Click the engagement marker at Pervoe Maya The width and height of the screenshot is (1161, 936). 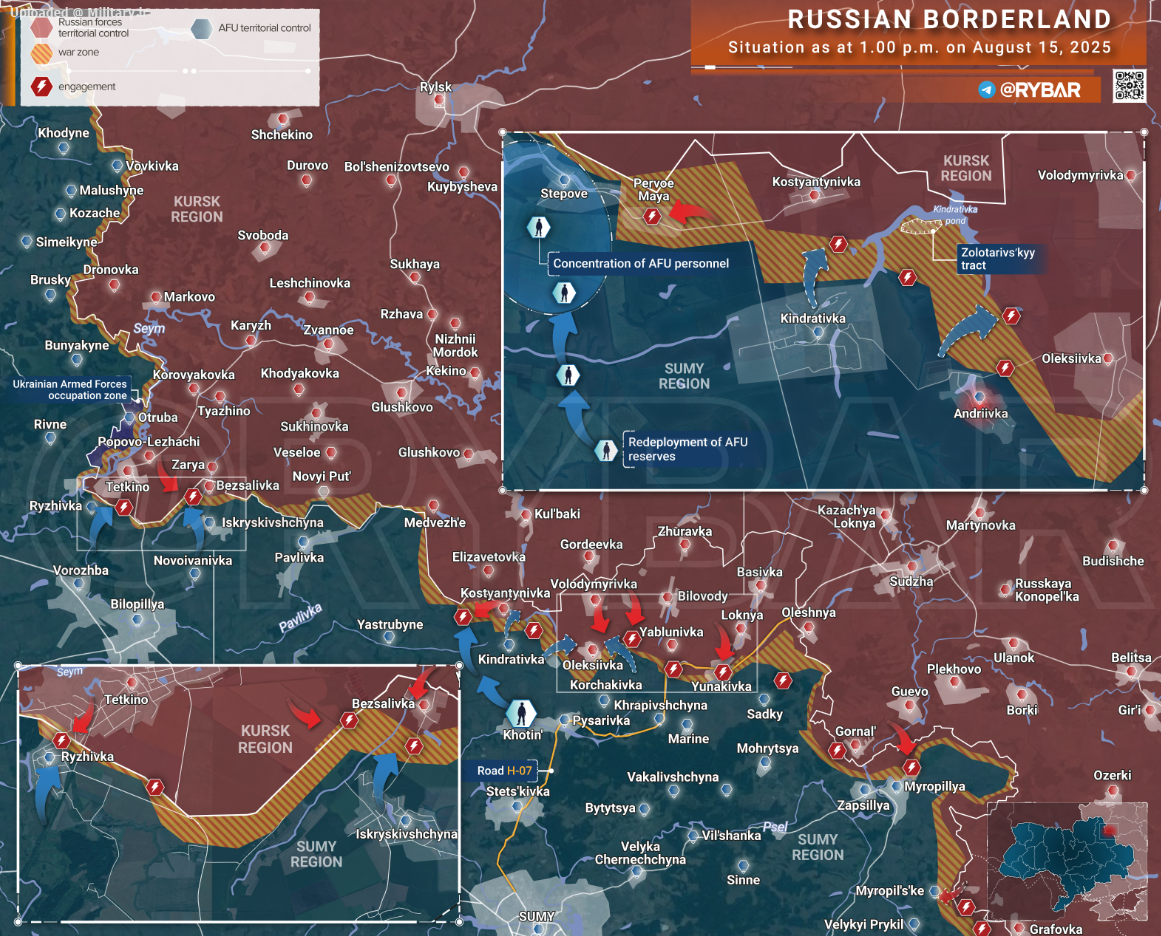pos(652,216)
